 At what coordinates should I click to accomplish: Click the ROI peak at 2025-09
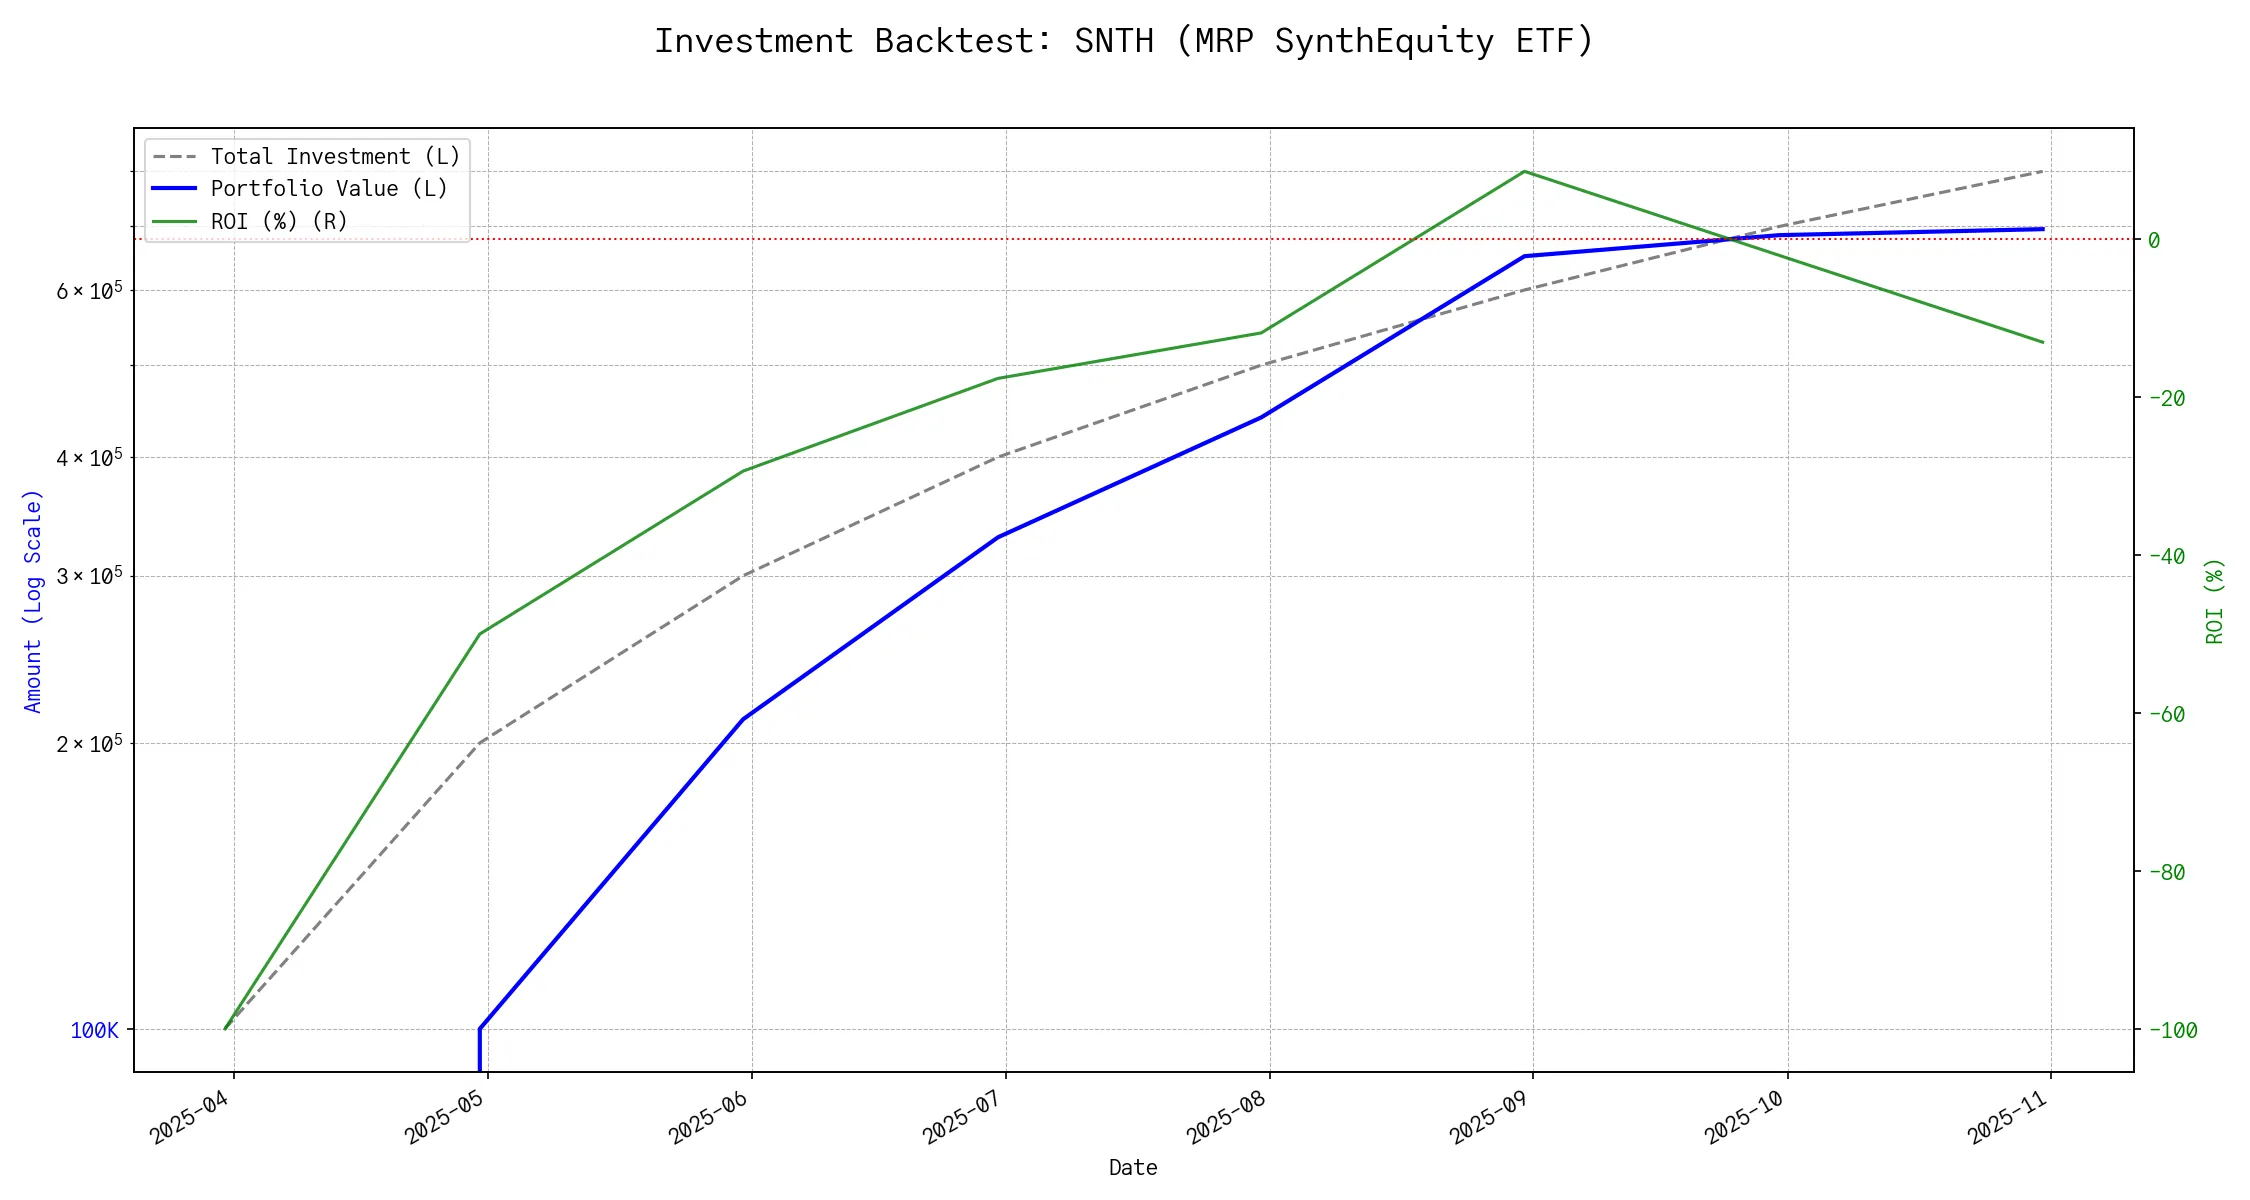pyautogui.click(x=1524, y=172)
